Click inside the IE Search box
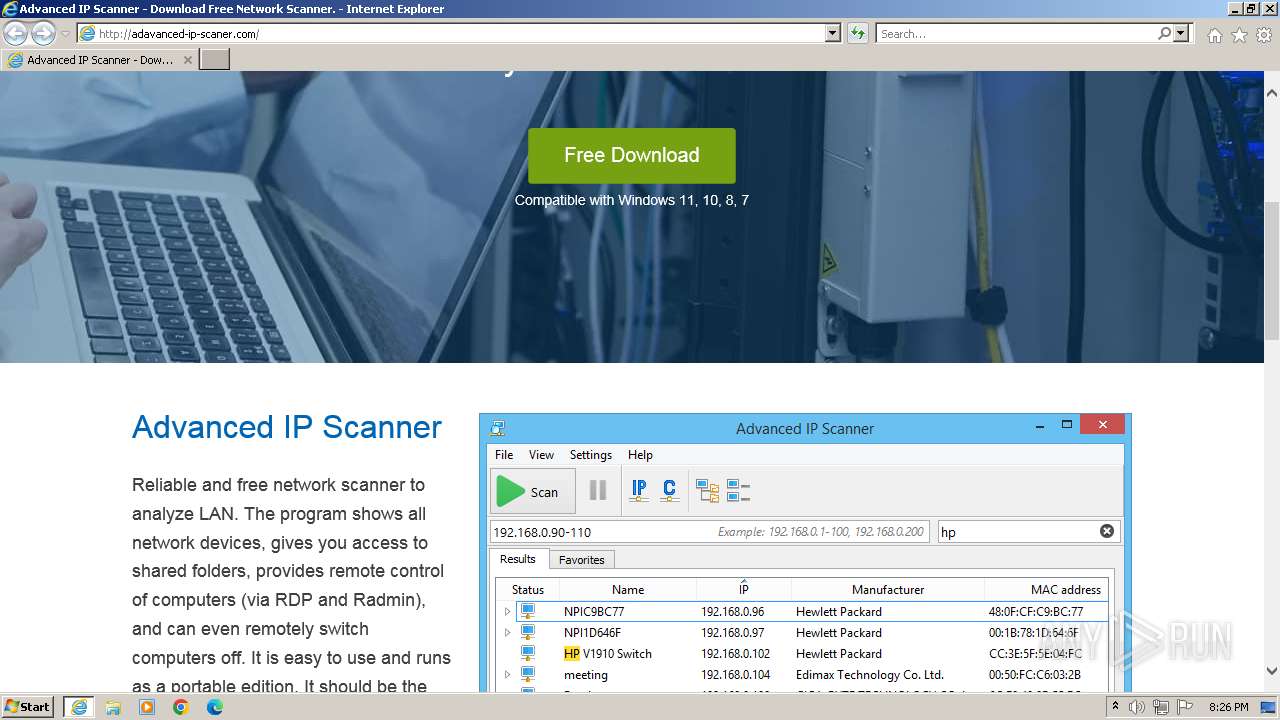Image resolution: width=1280 pixels, height=720 pixels. (x=1016, y=34)
